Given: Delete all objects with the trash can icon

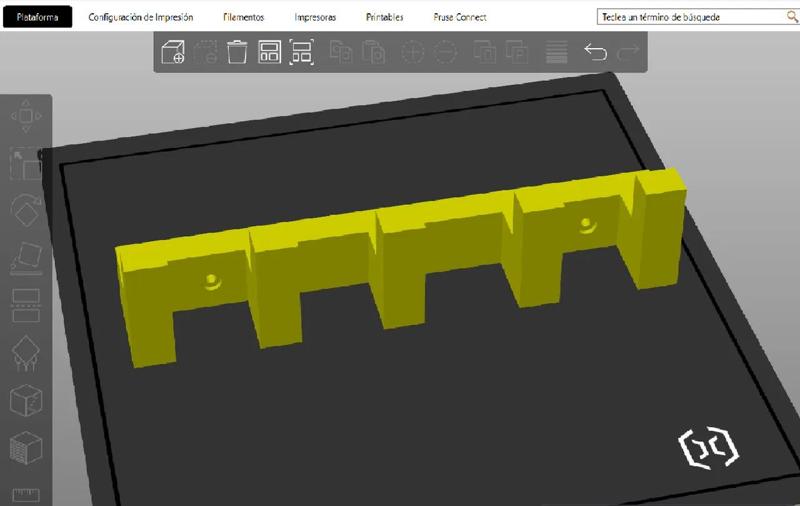Looking at the screenshot, I should (237, 52).
